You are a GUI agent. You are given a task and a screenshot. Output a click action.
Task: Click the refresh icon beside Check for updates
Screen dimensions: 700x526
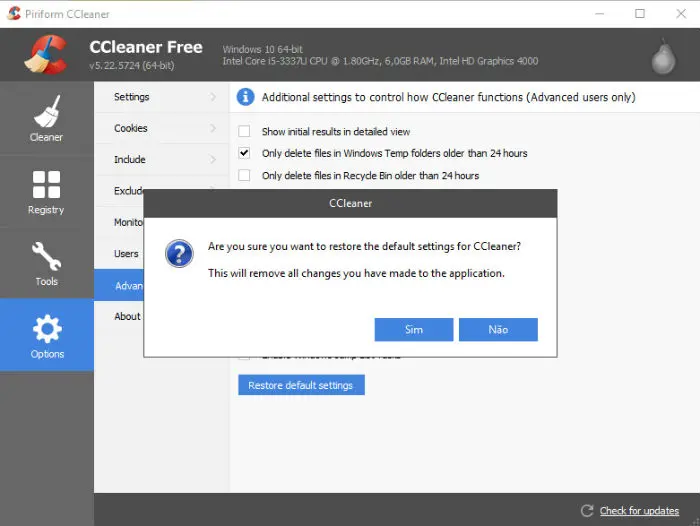(587, 510)
